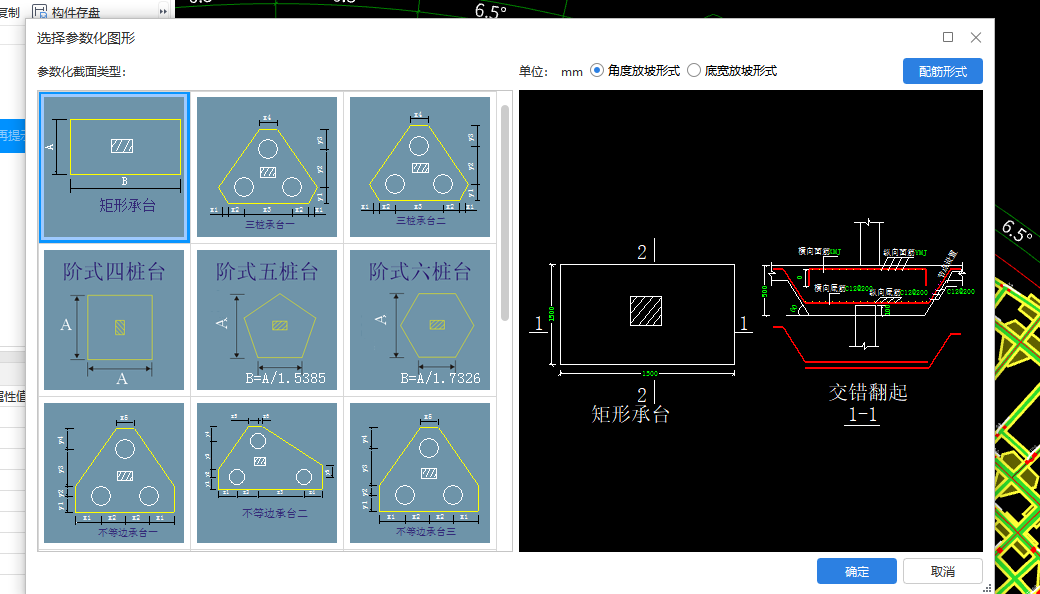This screenshot has width=1040, height=594.
Task: Select the 不等边承台二 thumbnail
Action: tap(267, 473)
